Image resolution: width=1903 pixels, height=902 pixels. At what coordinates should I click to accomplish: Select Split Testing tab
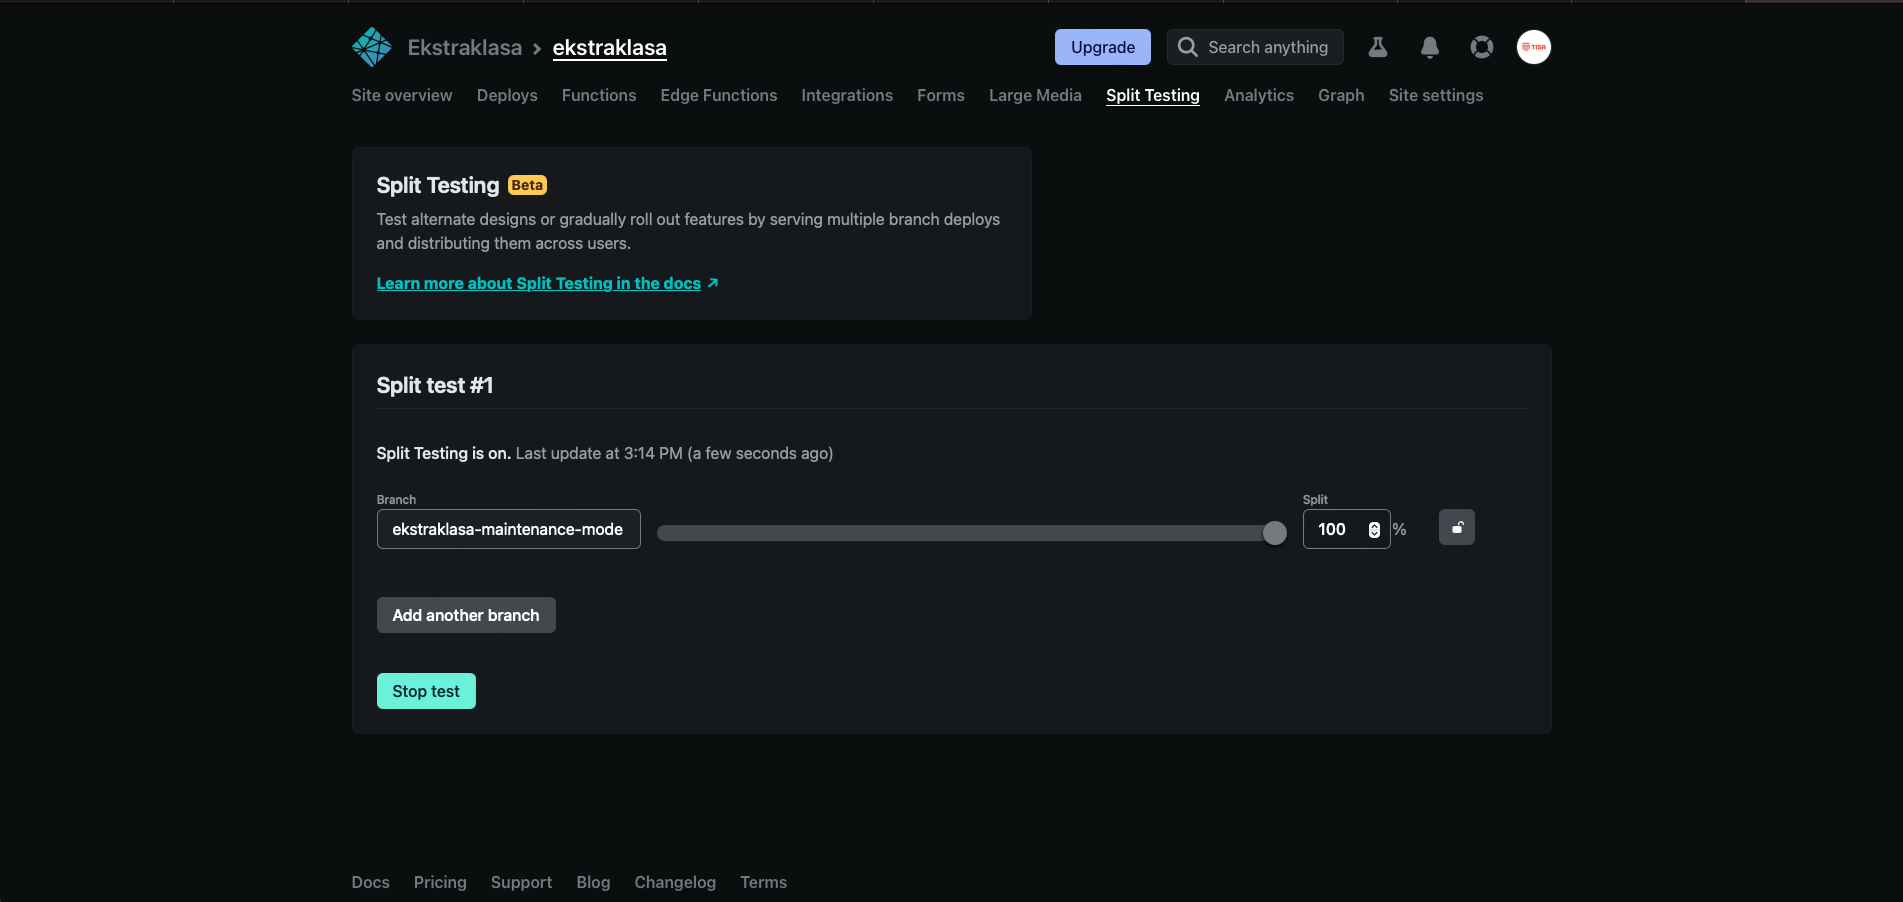(1153, 95)
